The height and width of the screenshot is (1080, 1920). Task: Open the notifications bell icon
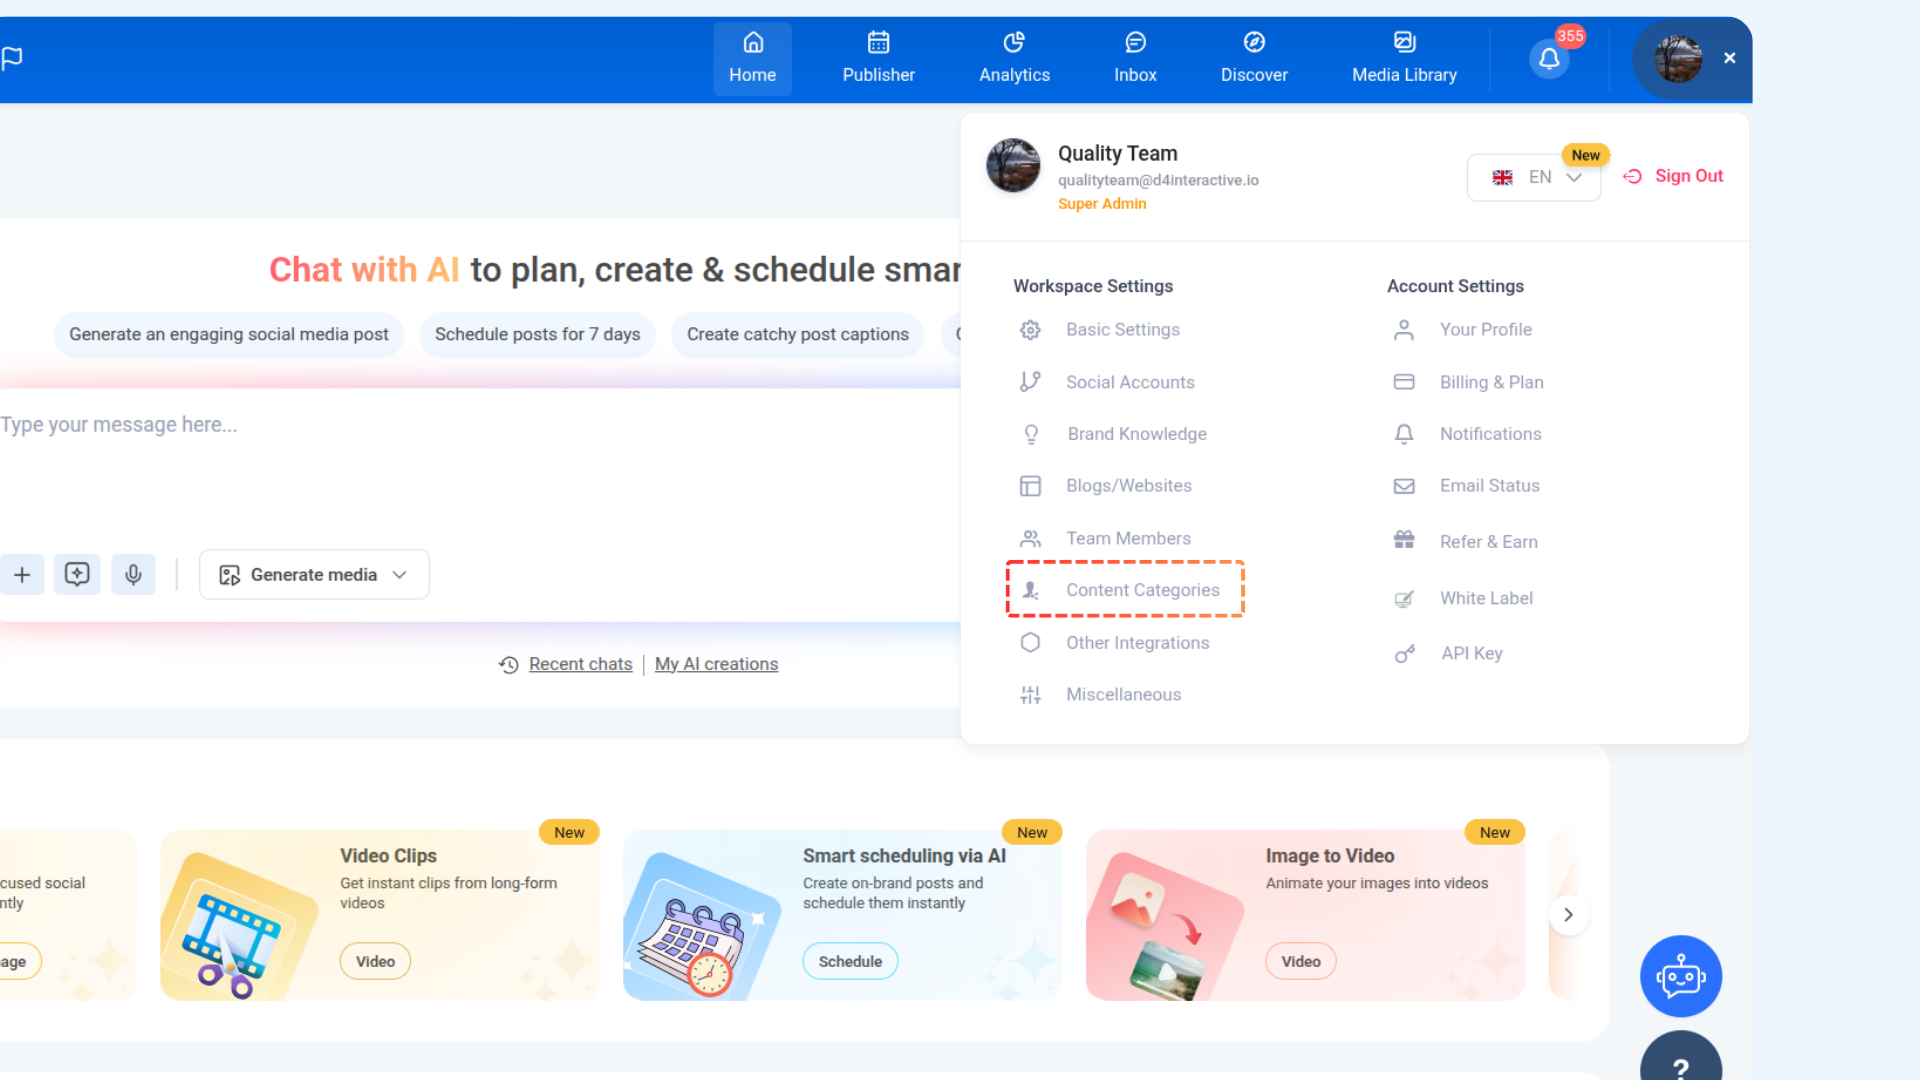coord(1548,59)
